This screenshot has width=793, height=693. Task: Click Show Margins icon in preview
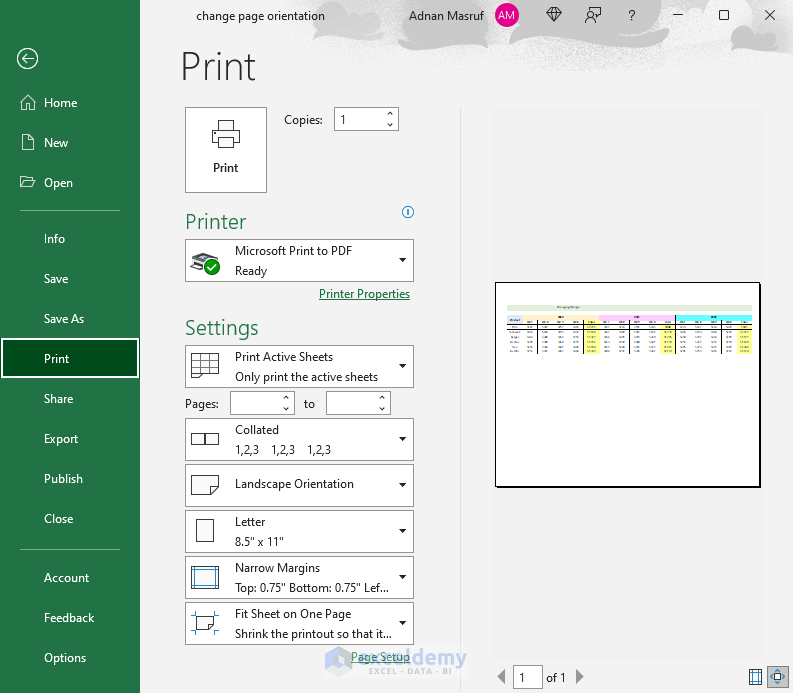point(755,677)
